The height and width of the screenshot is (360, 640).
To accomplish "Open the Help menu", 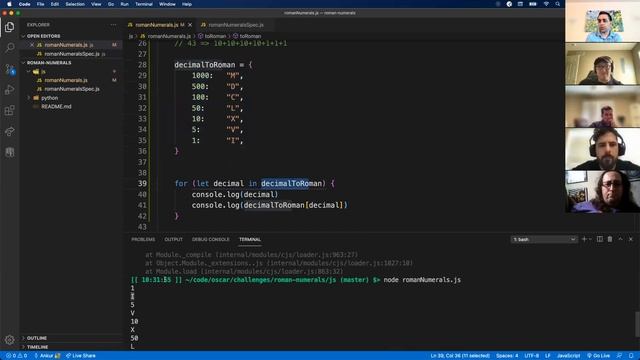I will (187, 4).
